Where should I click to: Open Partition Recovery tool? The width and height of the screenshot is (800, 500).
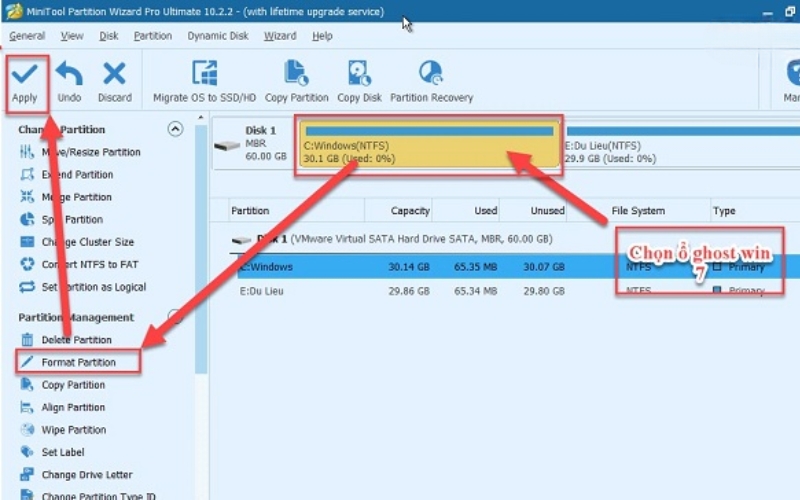point(431,80)
